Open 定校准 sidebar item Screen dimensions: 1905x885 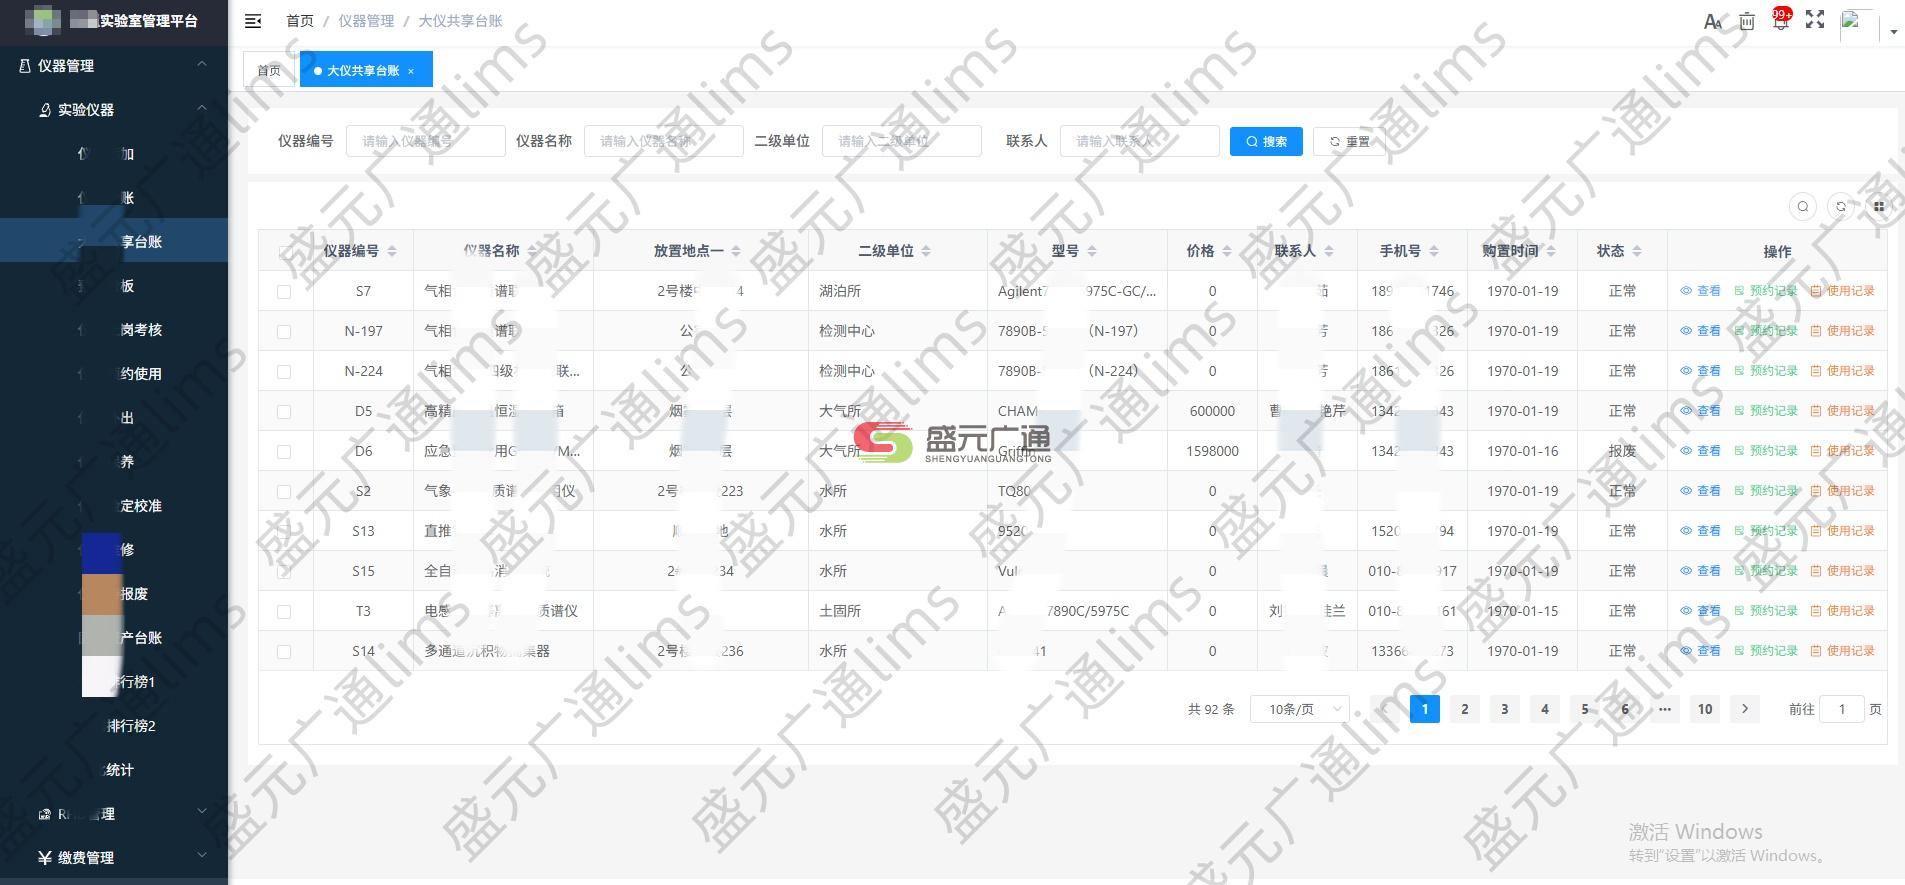click(x=114, y=505)
